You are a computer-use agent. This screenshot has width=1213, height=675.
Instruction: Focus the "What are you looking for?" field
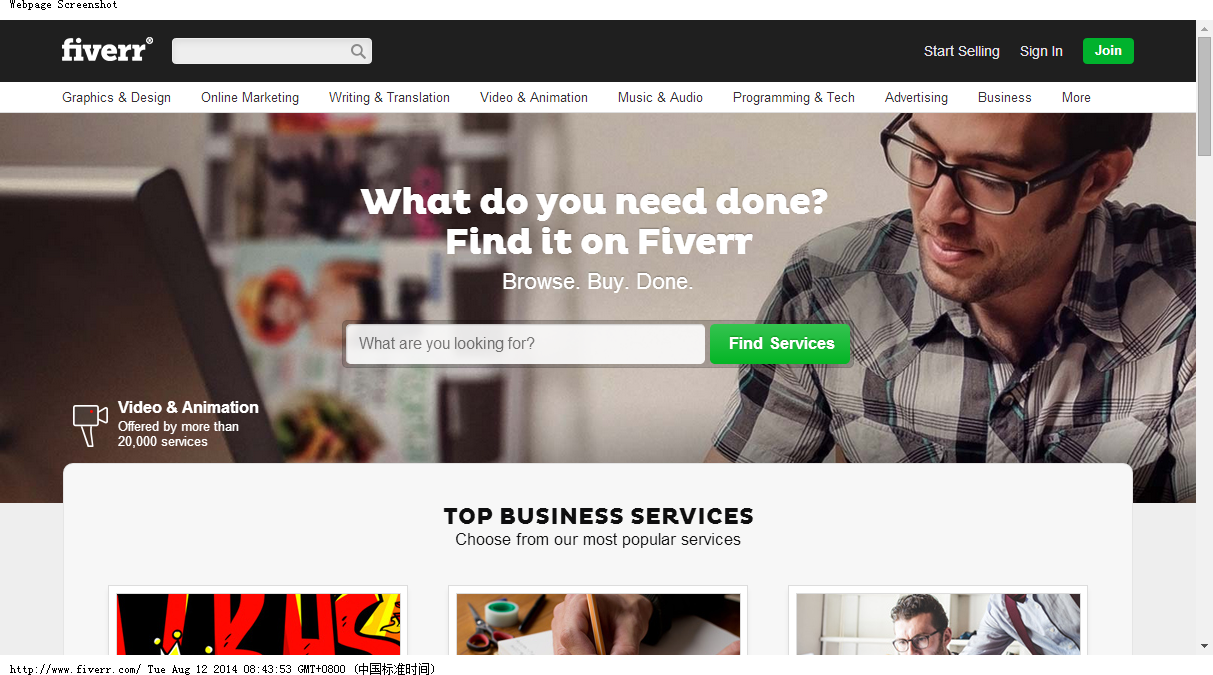(x=526, y=344)
